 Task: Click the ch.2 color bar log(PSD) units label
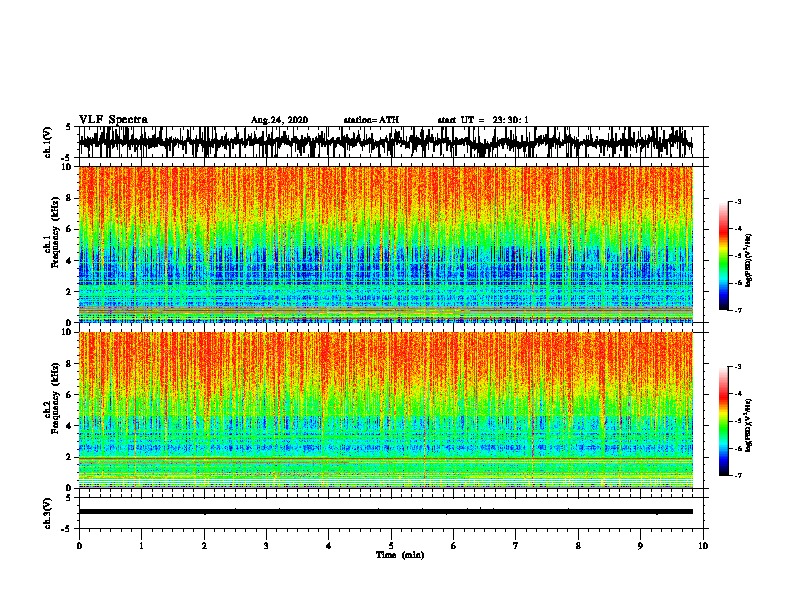coord(748,426)
